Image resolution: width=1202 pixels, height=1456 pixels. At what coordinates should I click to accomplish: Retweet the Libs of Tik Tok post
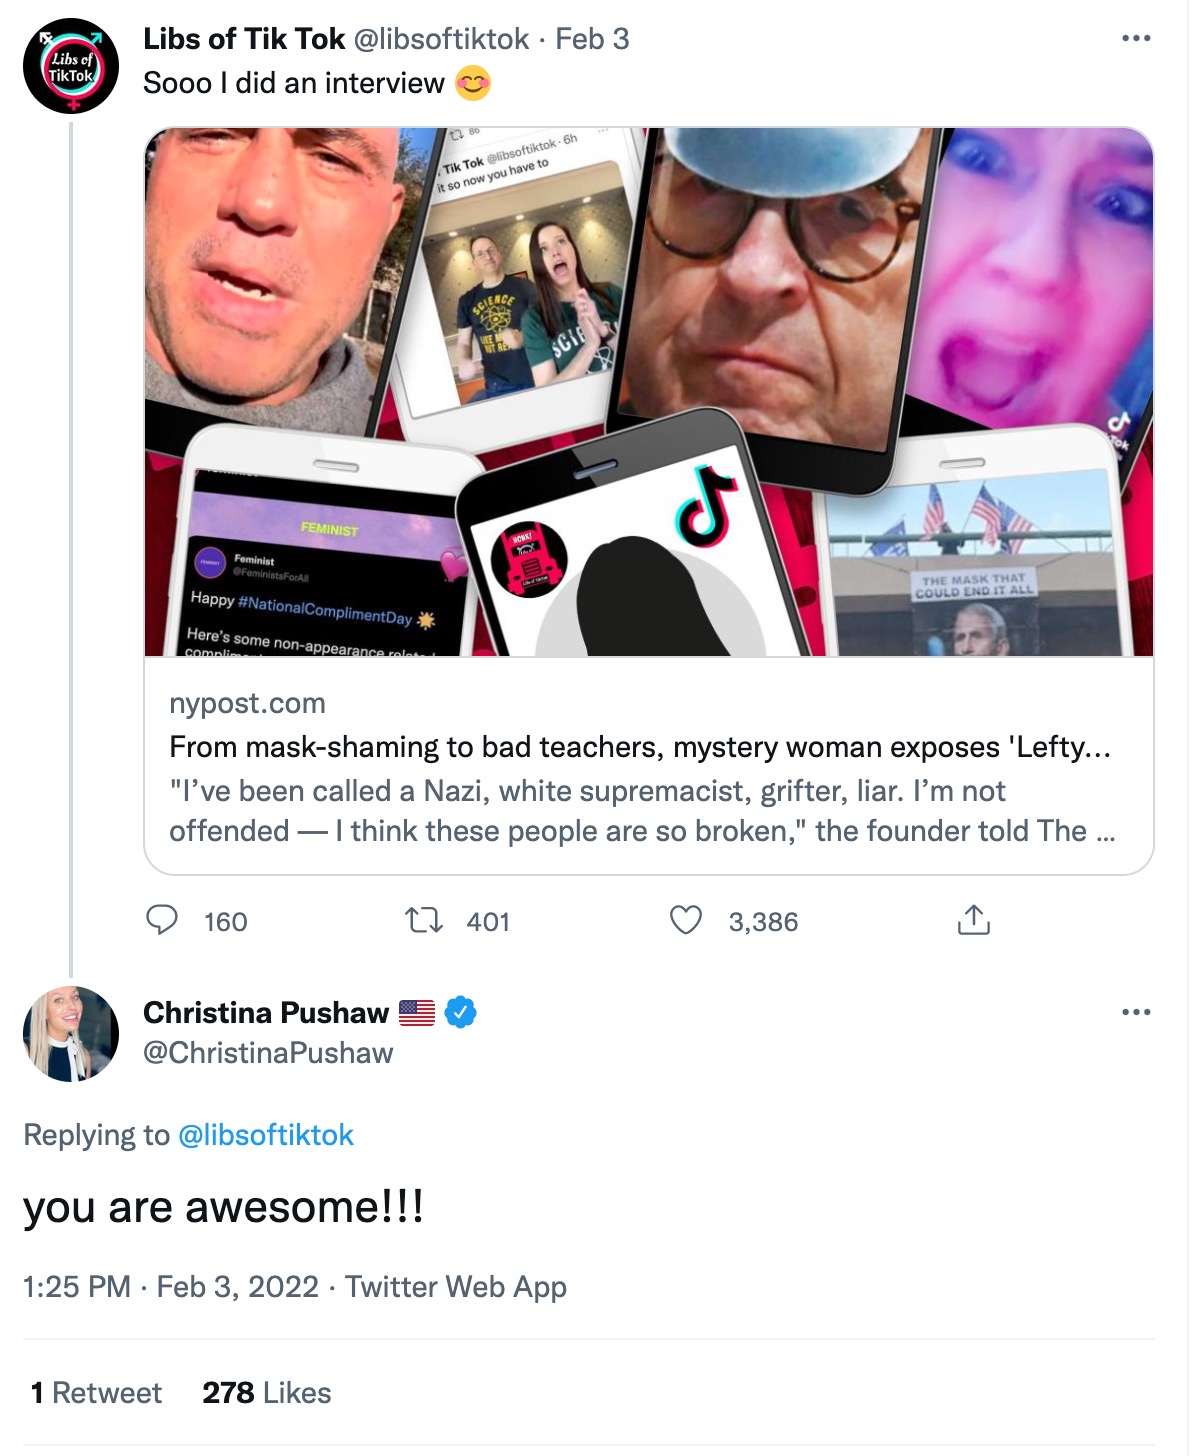click(424, 920)
